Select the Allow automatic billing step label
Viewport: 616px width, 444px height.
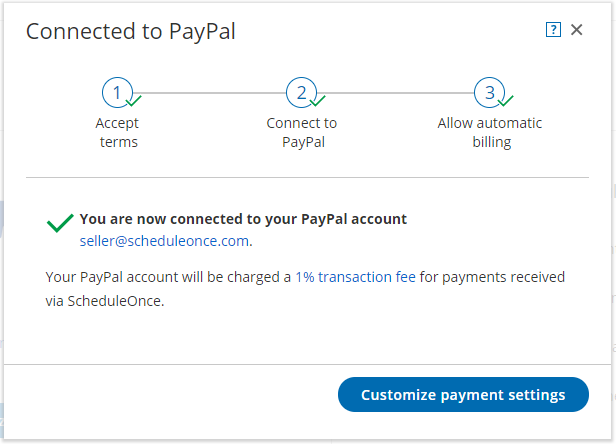[489, 133]
